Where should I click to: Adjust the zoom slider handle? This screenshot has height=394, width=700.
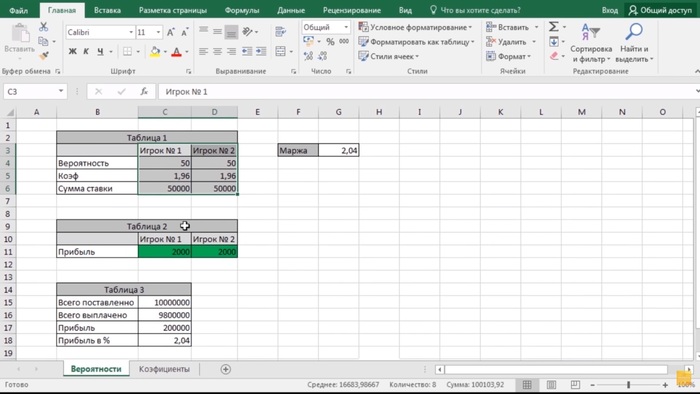point(628,385)
